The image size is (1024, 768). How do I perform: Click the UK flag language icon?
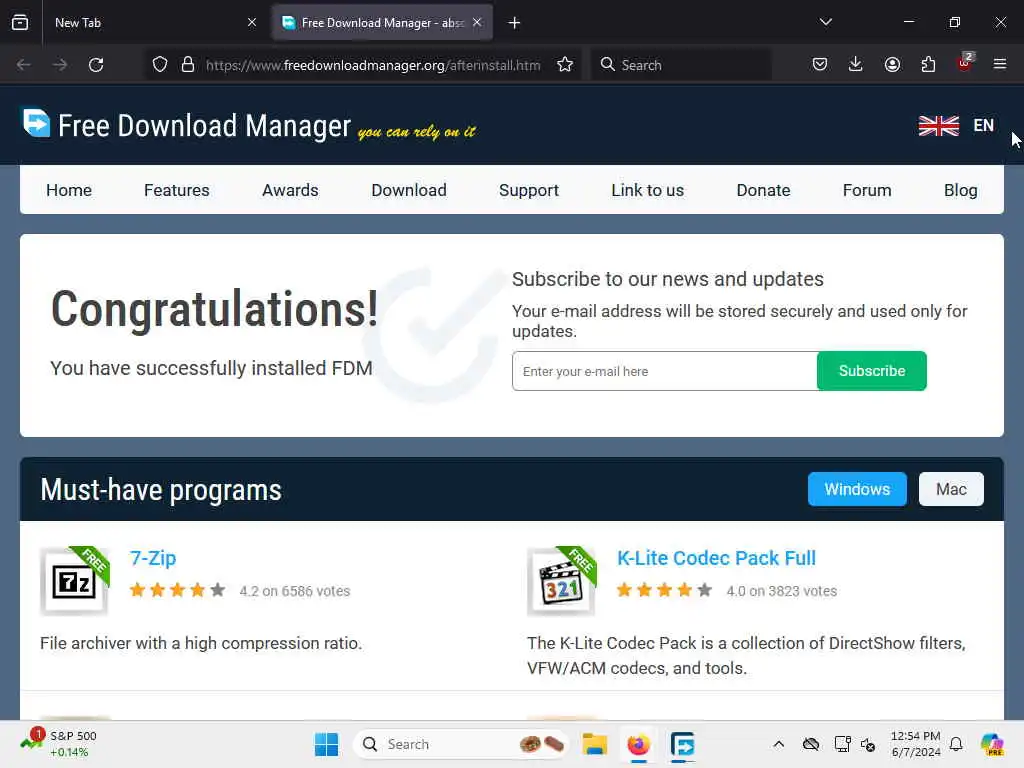[x=938, y=125]
